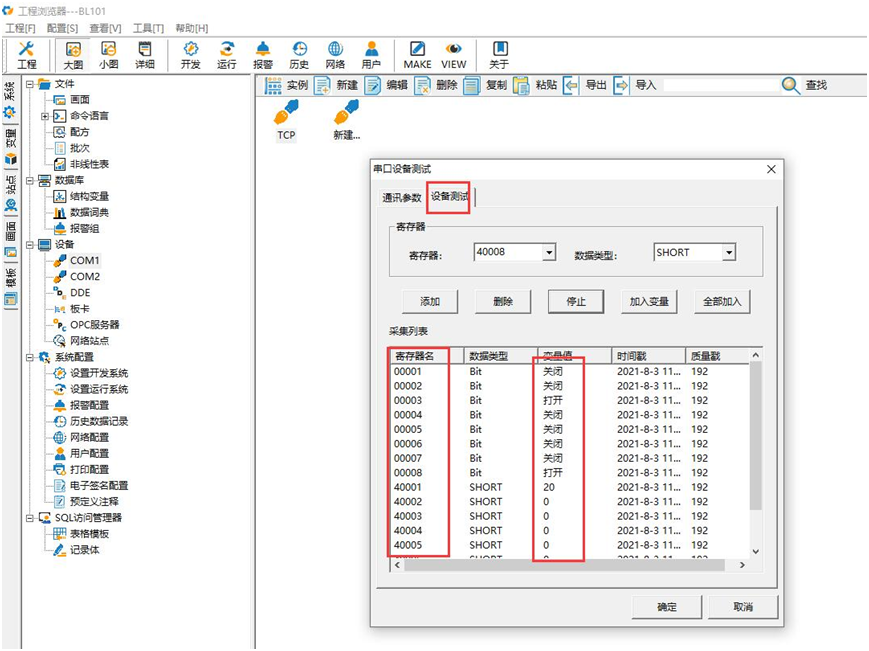Click the 时间戳 column header

pyautogui.click(x=648, y=356)
